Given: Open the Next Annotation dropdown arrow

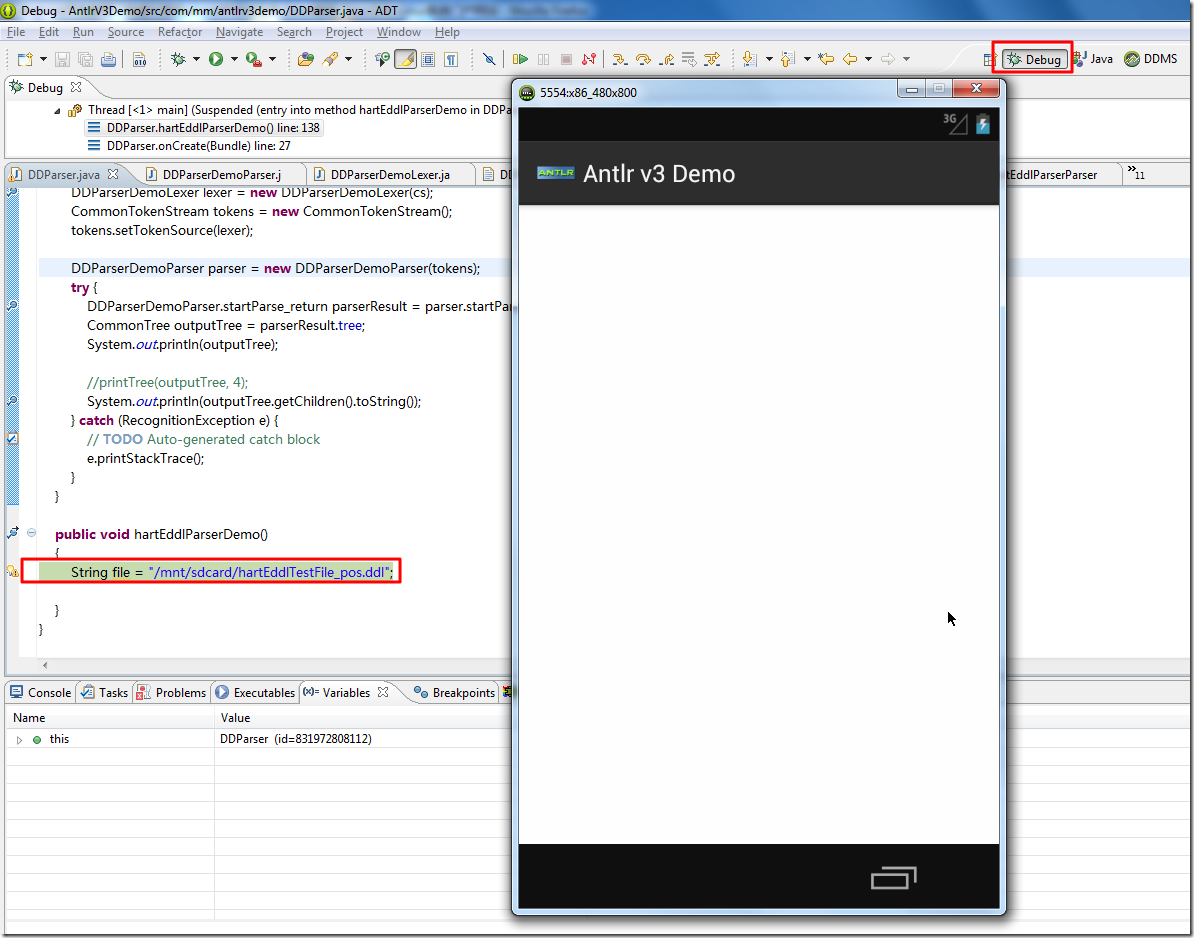Looking at the screenshot, I should tap(769, 59).
